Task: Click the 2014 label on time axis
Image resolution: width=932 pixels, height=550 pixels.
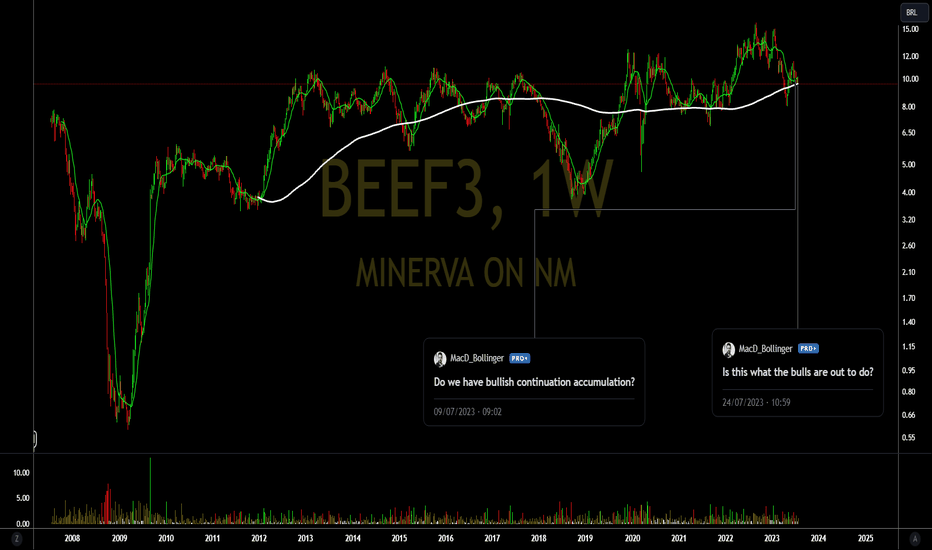Action: [x=352, y=539]
